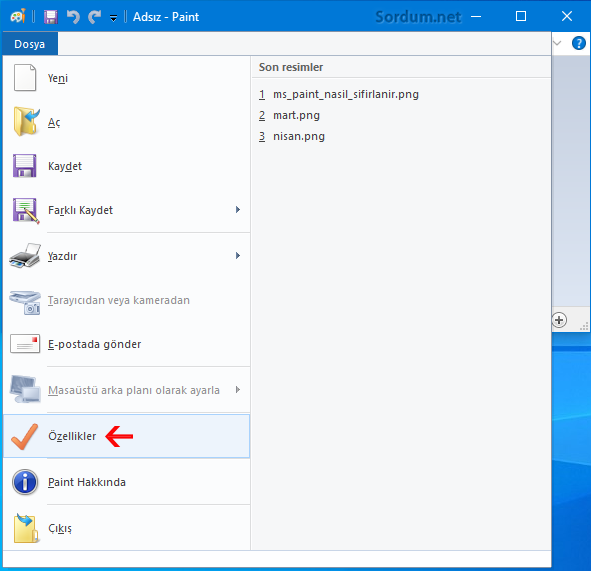Select the Farklı Kaydet menu entry

[126, 210]
